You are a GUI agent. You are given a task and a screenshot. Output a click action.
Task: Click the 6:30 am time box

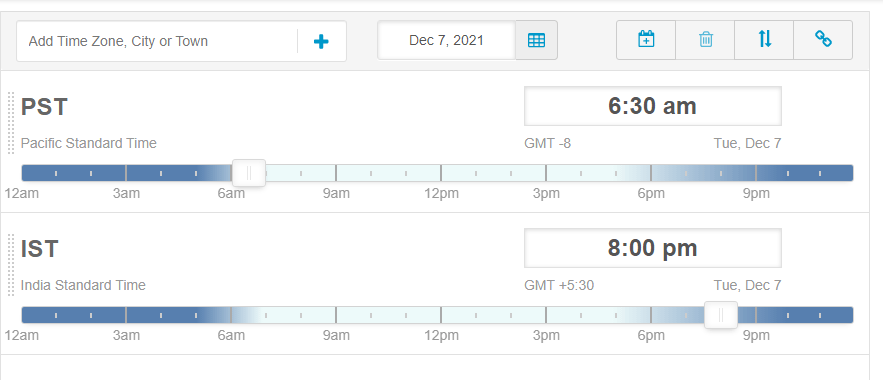tap(652, 106)
